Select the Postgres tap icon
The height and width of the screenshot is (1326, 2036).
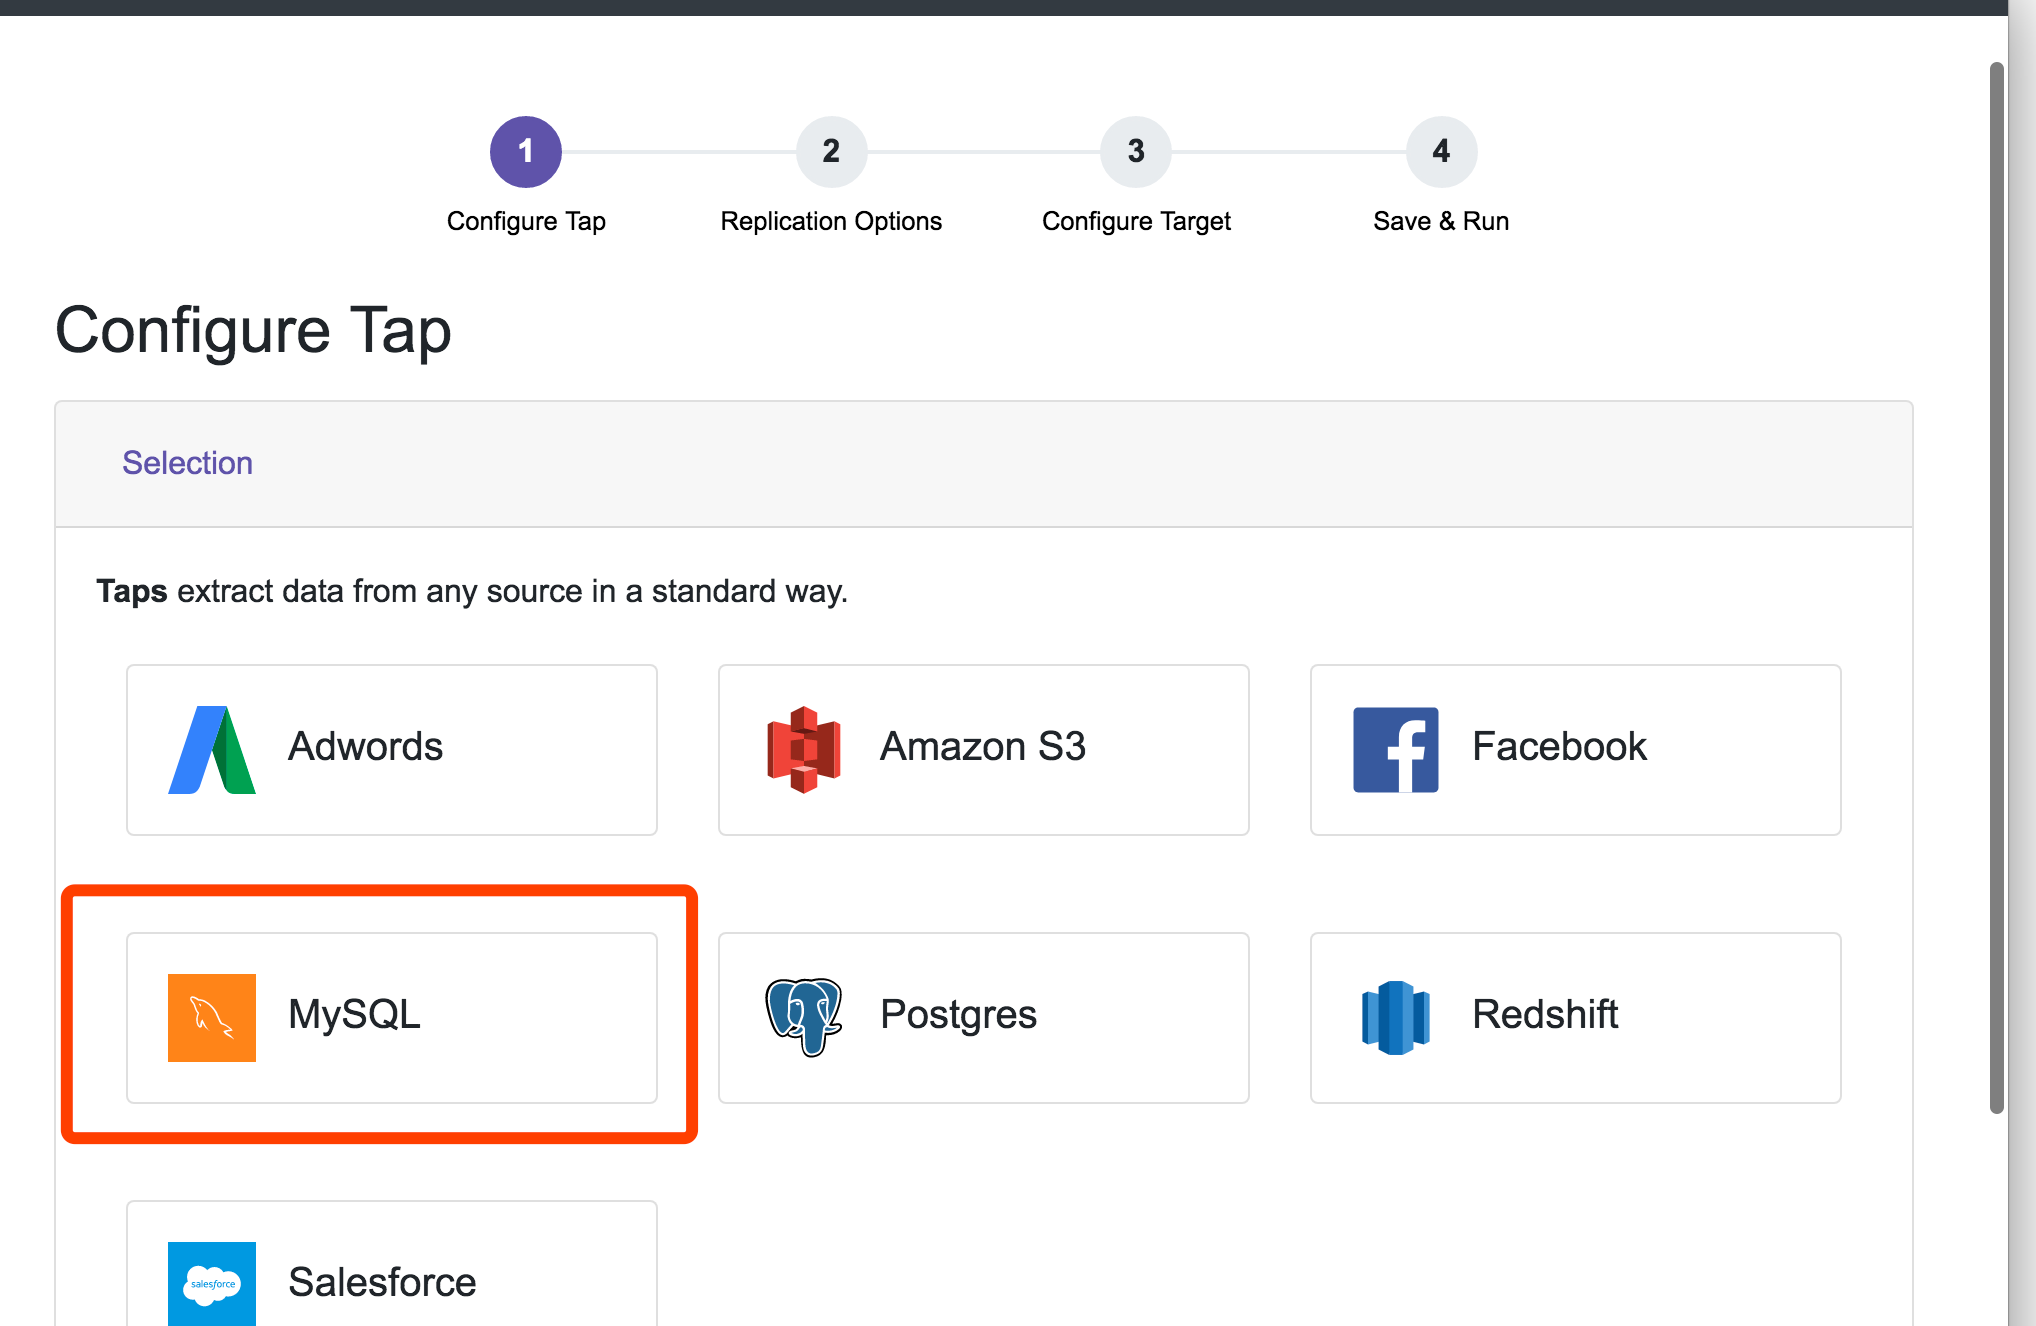pos(803,1015)
